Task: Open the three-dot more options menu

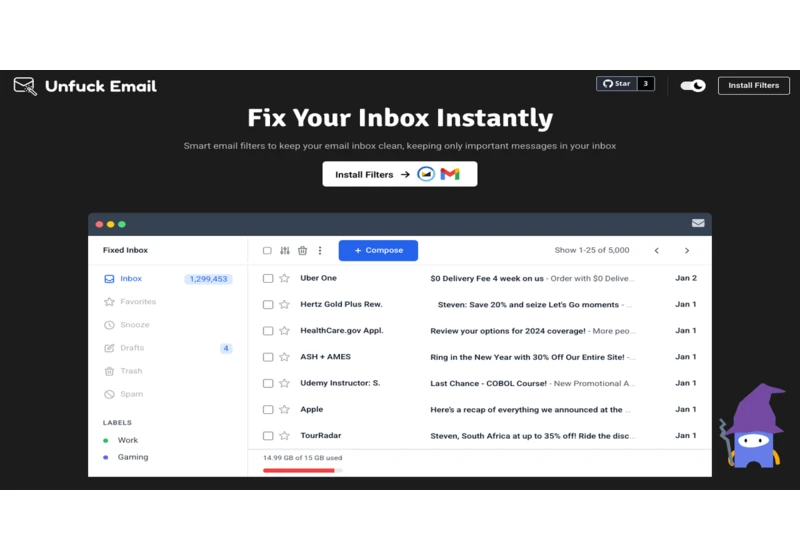Action: [320, 250]
